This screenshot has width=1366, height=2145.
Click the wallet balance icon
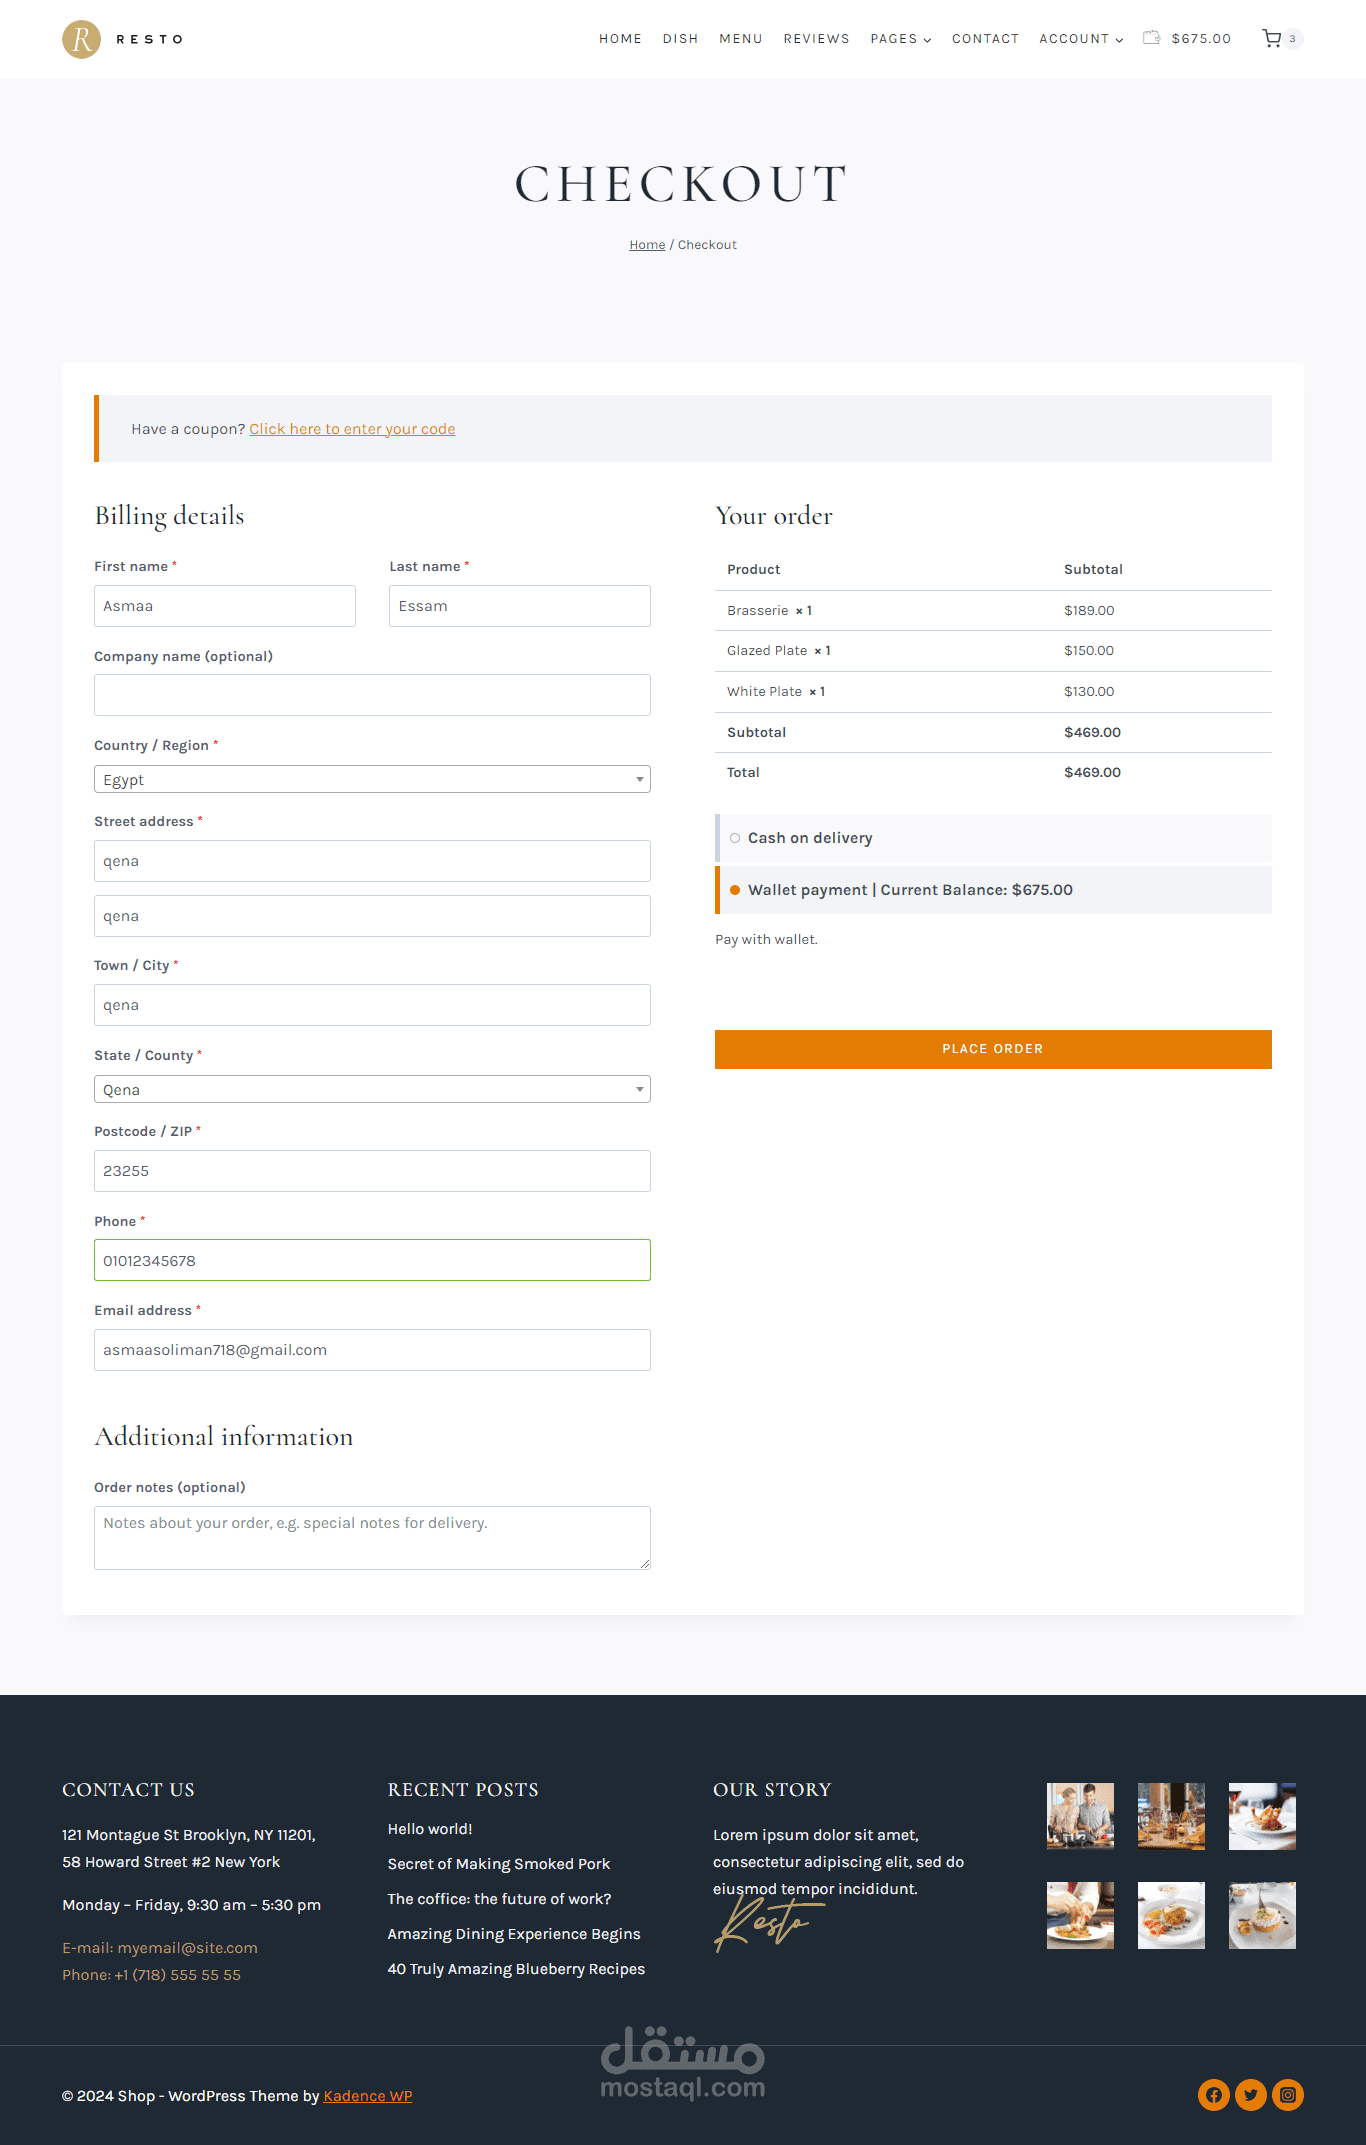tap(1151, 38)
